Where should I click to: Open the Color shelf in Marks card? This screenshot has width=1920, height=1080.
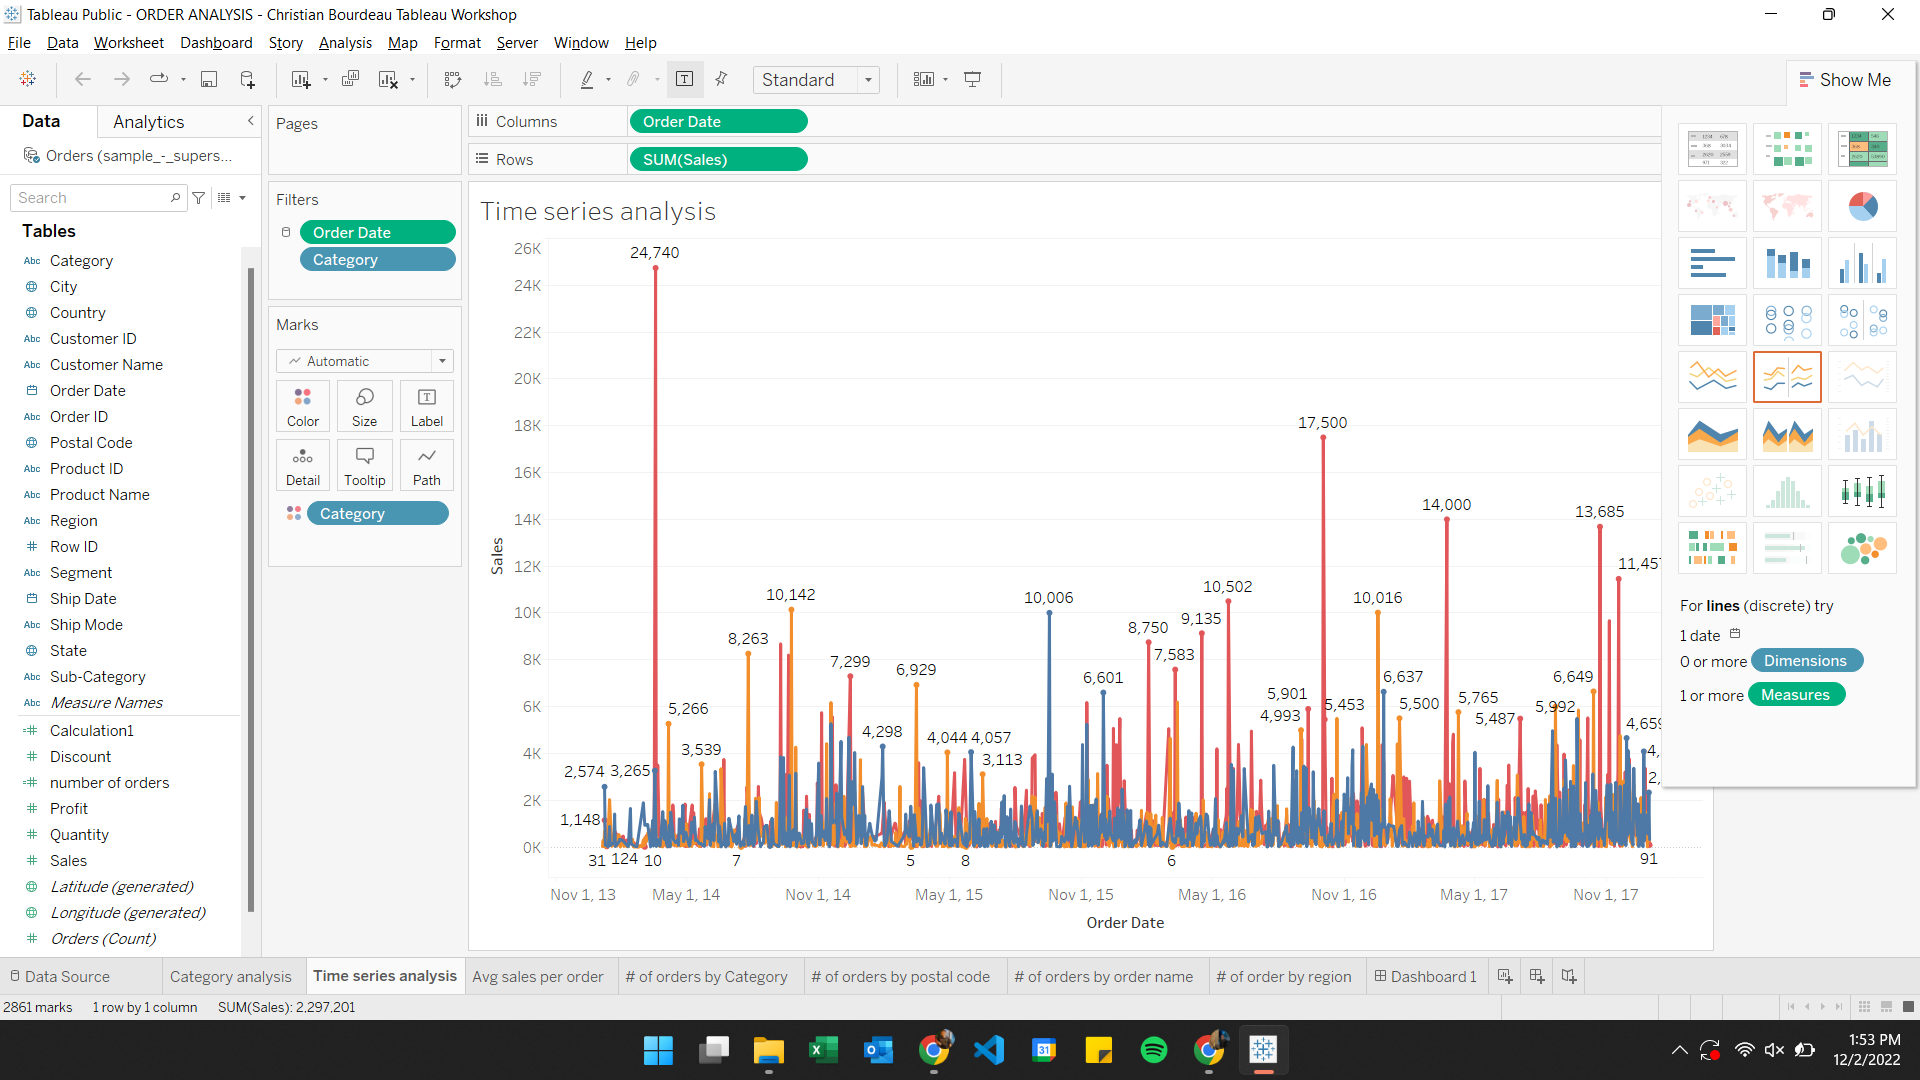click(x=302, y=406)
